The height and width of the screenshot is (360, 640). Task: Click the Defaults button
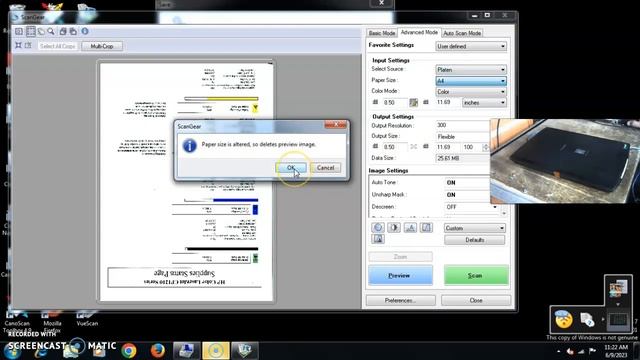point(474,240)
